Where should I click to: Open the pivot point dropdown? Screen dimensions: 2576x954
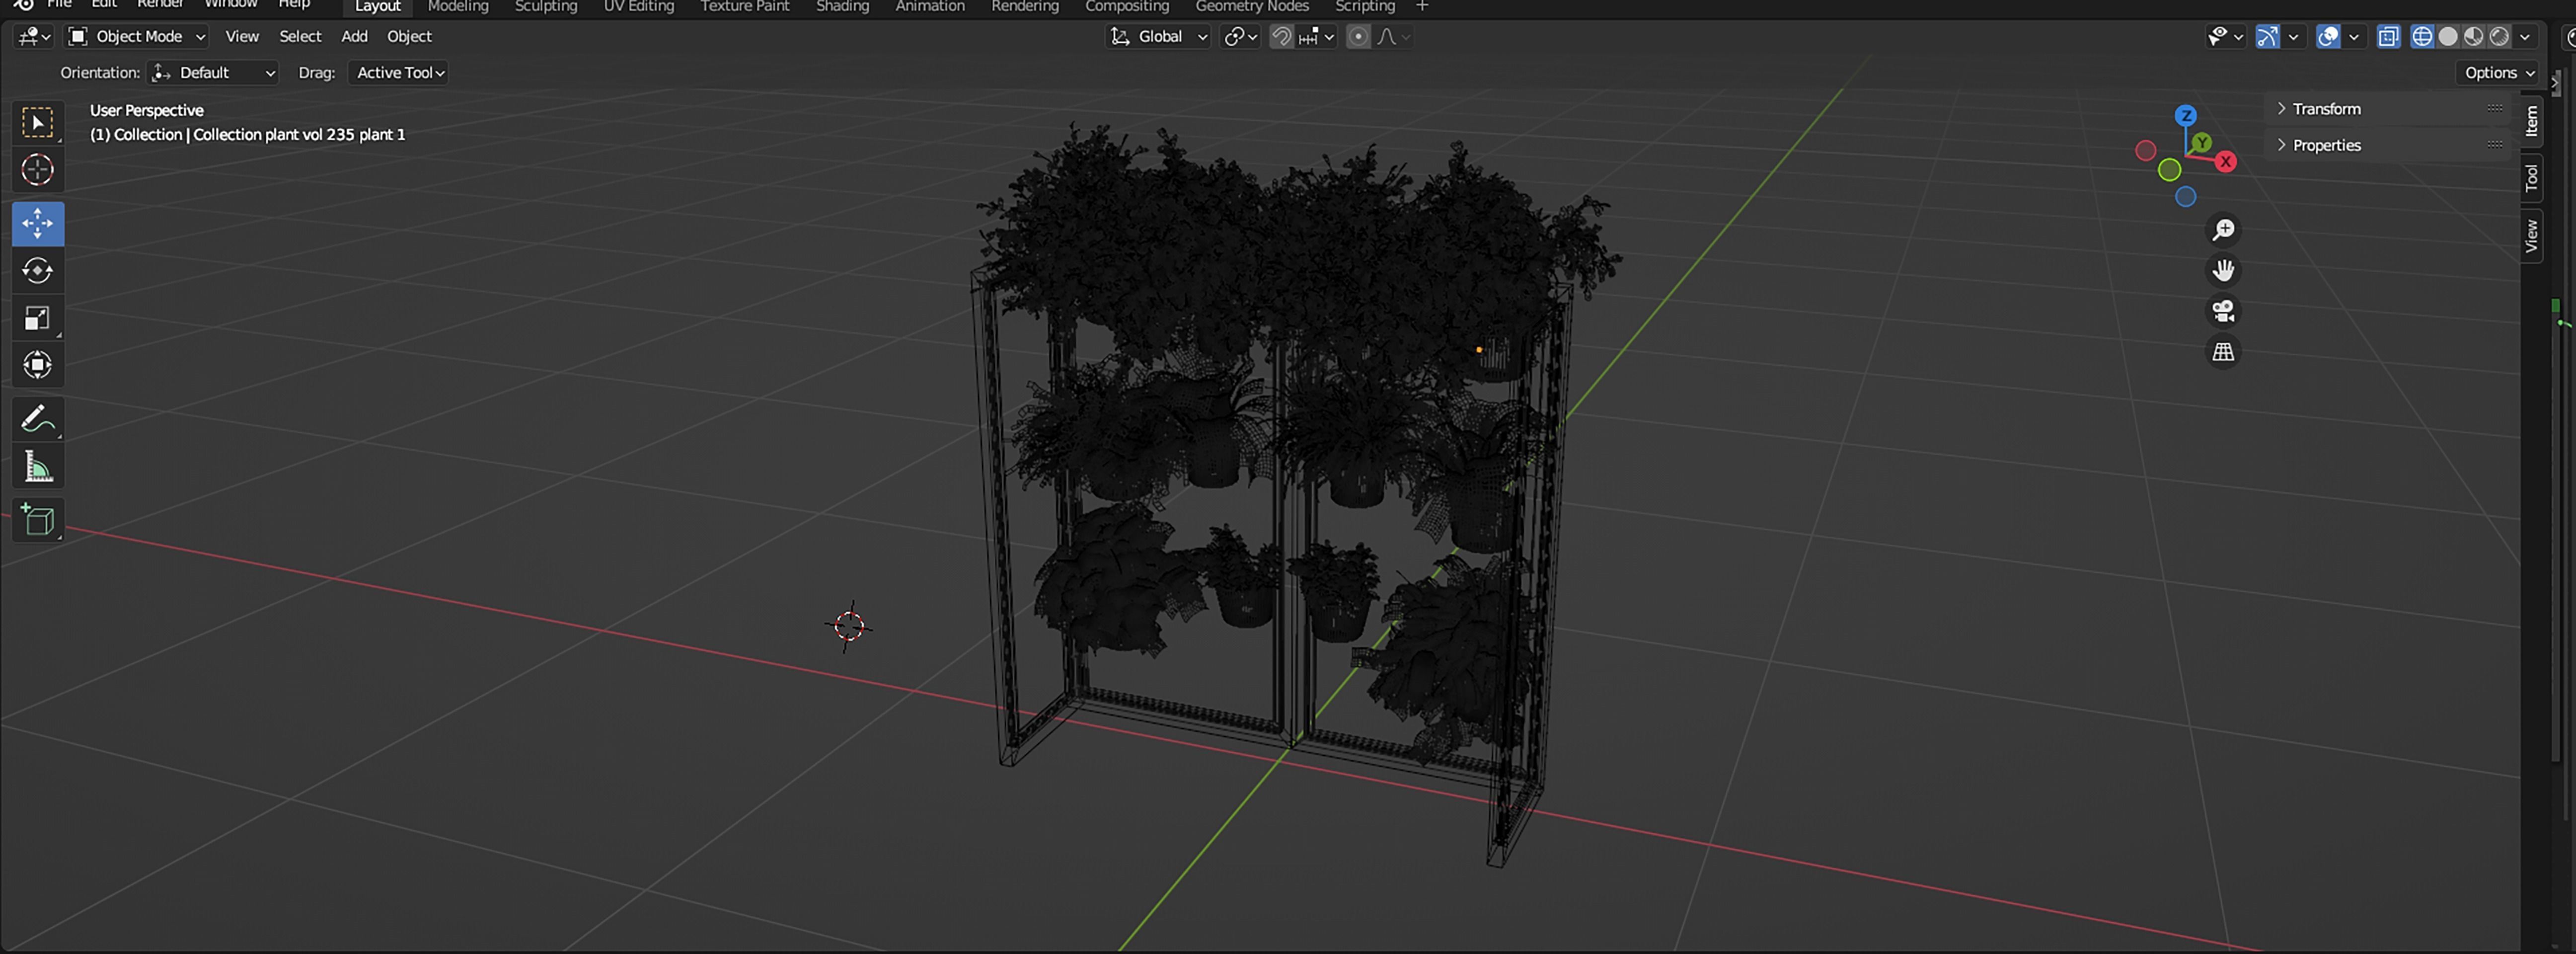pyautogui.click(x=1240, y=37)
